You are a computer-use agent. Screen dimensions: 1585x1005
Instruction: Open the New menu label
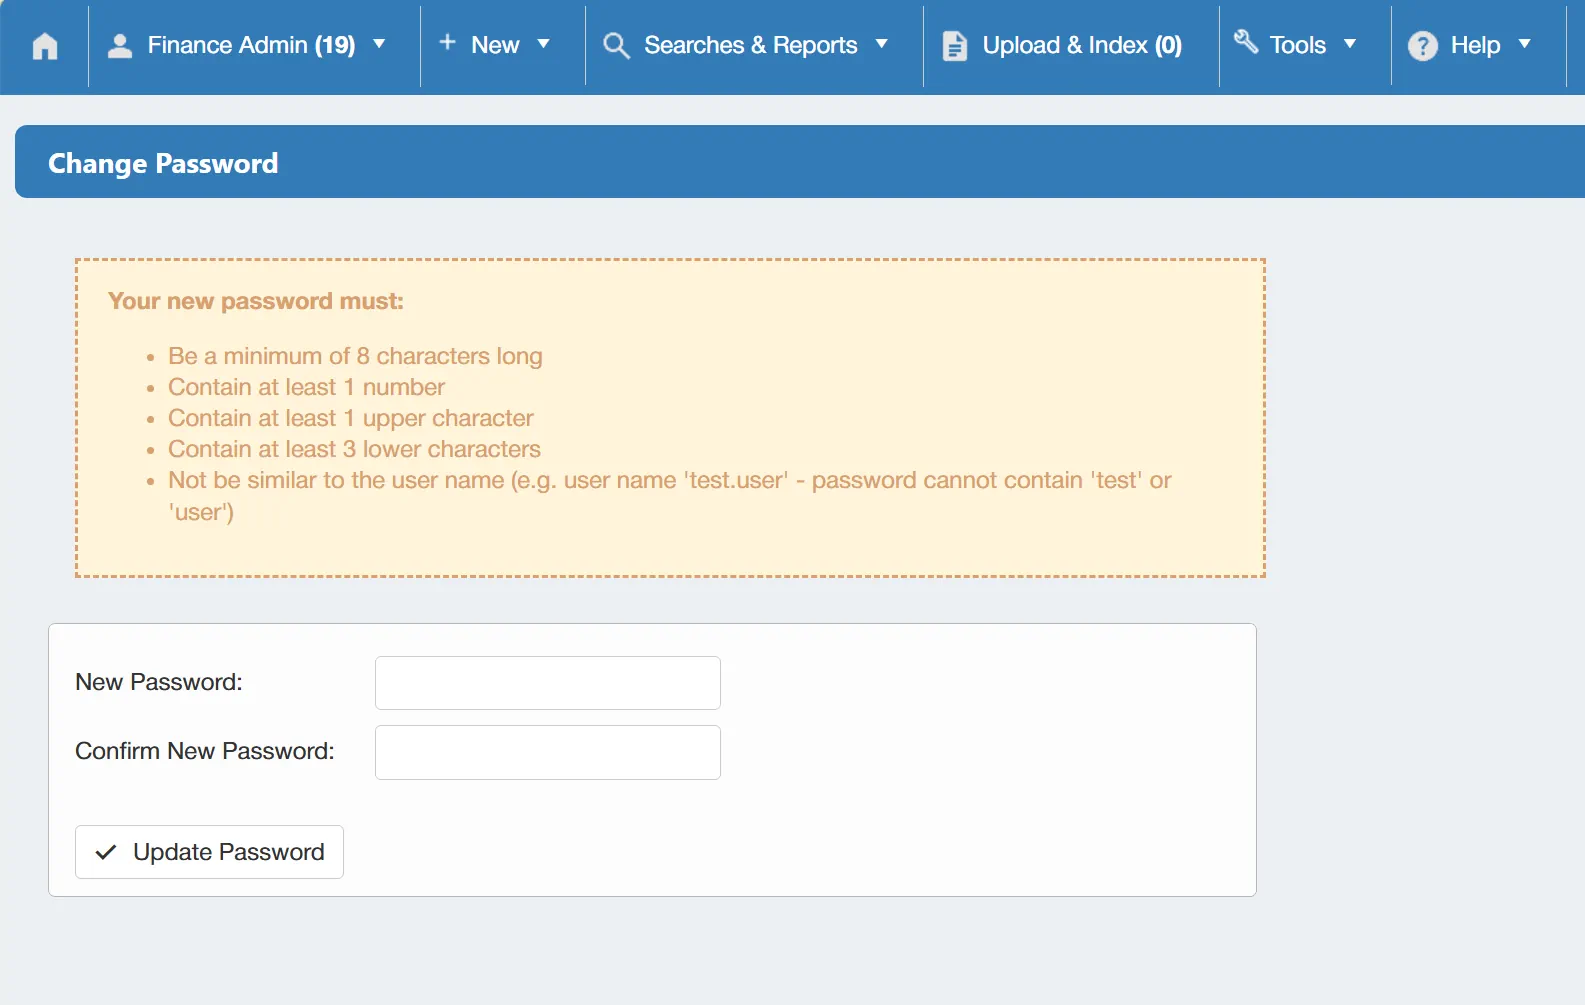(x=495, y=46)
